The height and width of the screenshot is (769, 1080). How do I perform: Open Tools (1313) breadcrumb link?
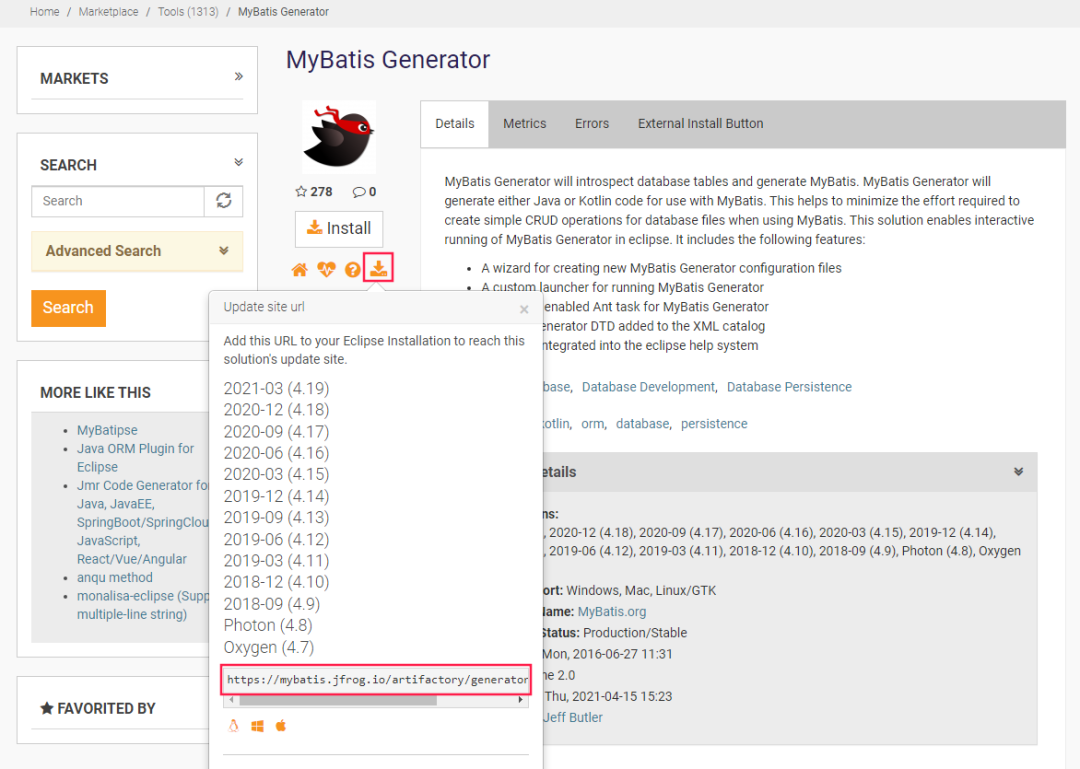coord(188,12)
